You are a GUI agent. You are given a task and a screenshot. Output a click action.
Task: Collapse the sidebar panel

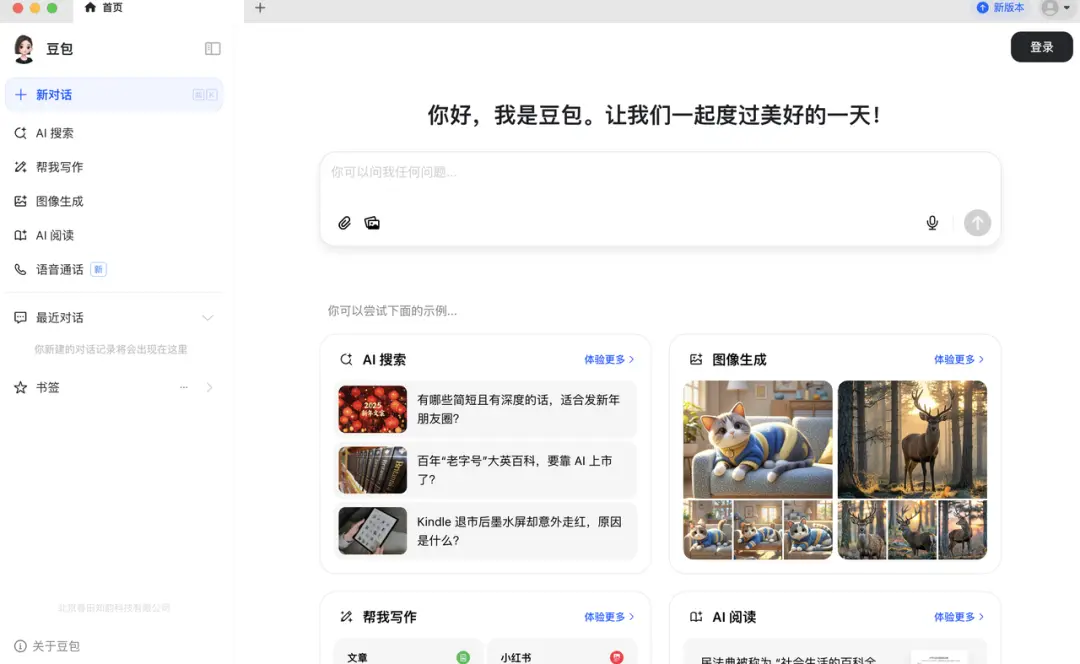212,47
